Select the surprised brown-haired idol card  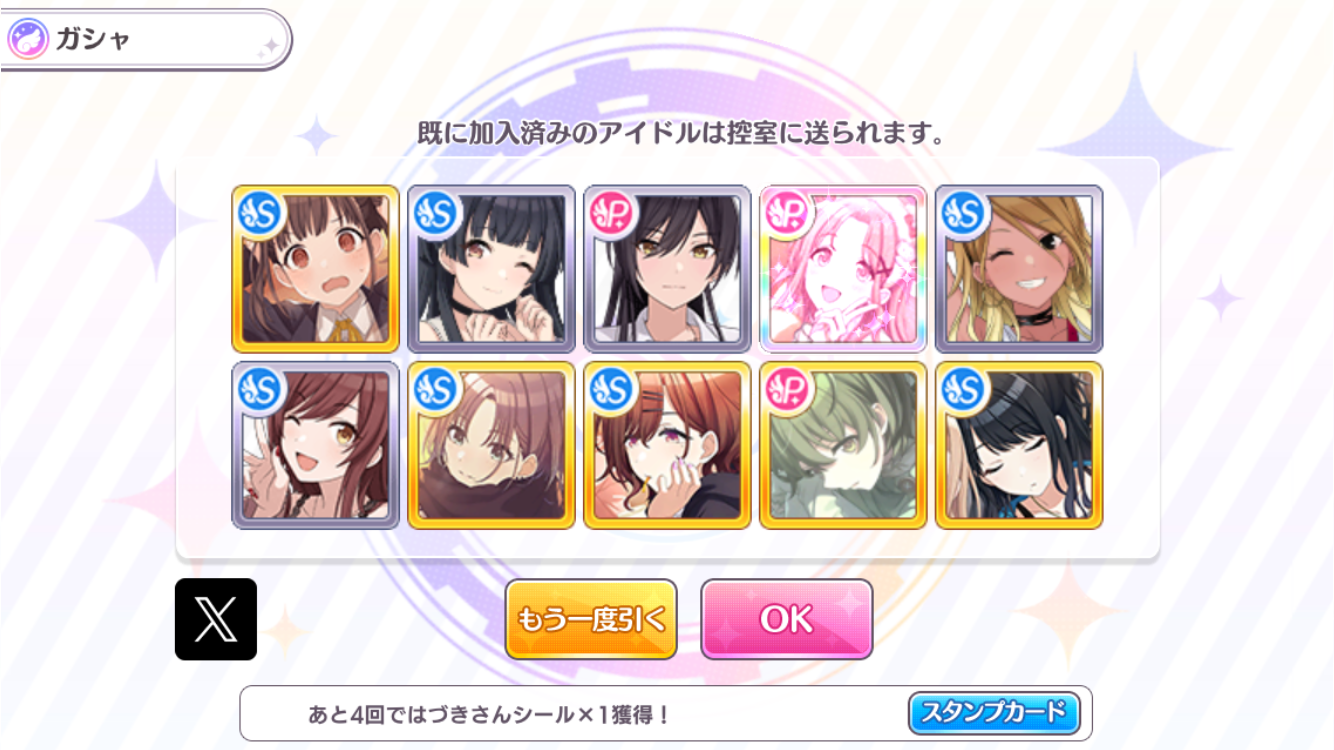pos(315,269)
